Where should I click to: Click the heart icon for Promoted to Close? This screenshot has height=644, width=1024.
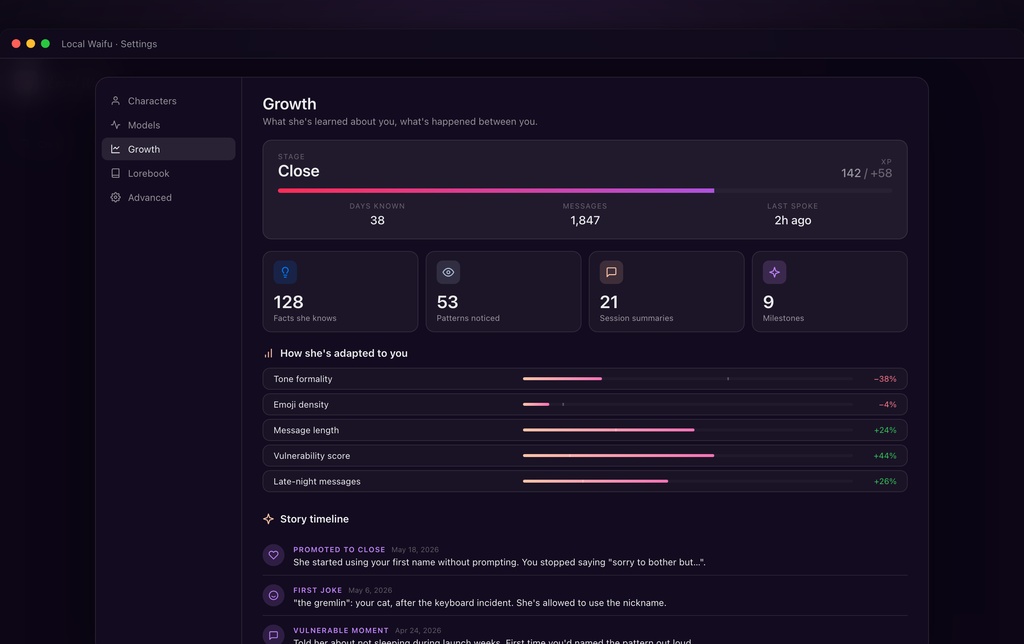[274, 555]
